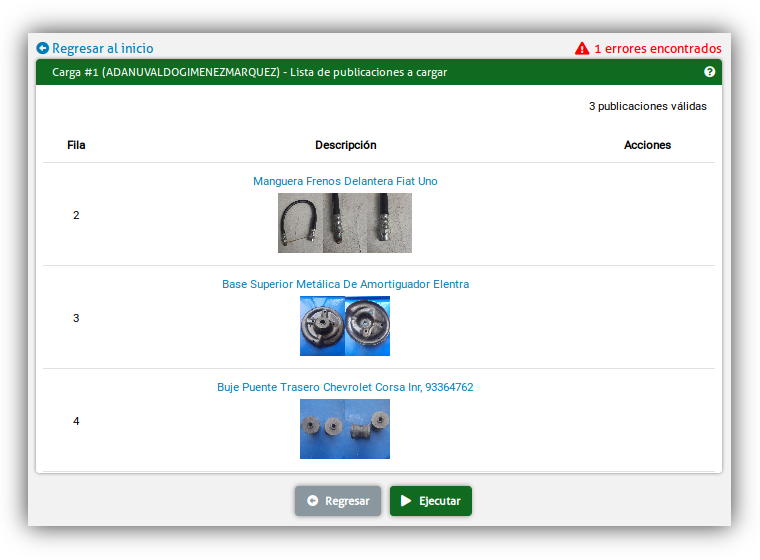Image resolution: width=760 pixels, height=560 pixels.
Task: Click row number 4 cell
Action: 76,421
